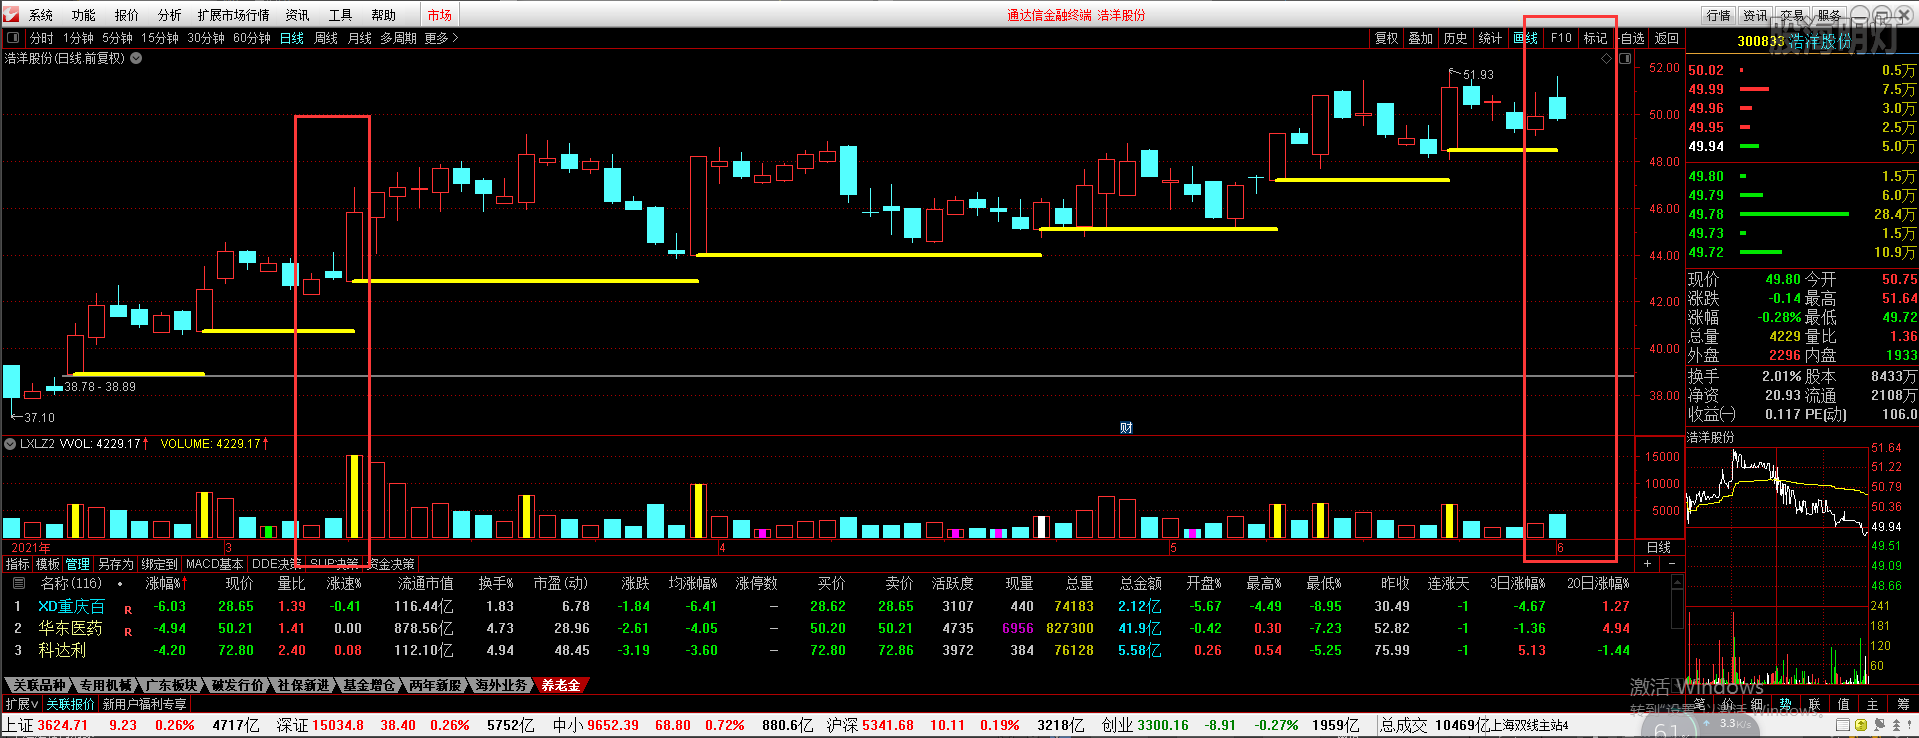This screenshot has height=738, width=1919.
Task: Open the 资讯 menu in the menu bar
Action: tap(298, 15)
